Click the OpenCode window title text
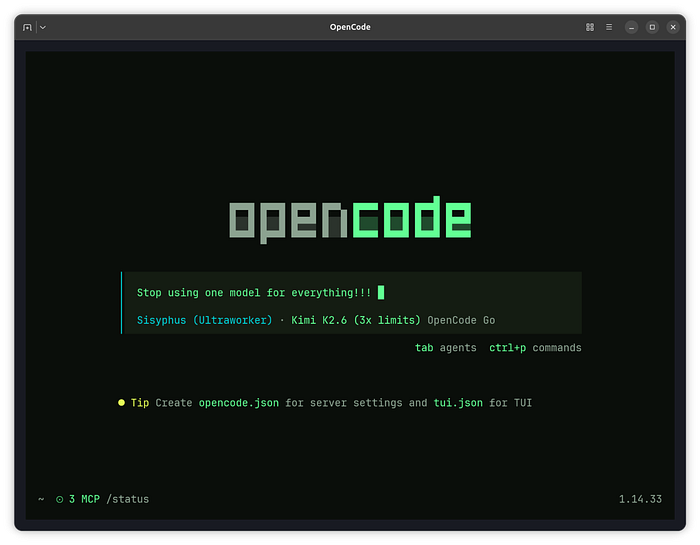Screen dimensions: 700x545 click(350, 27)
